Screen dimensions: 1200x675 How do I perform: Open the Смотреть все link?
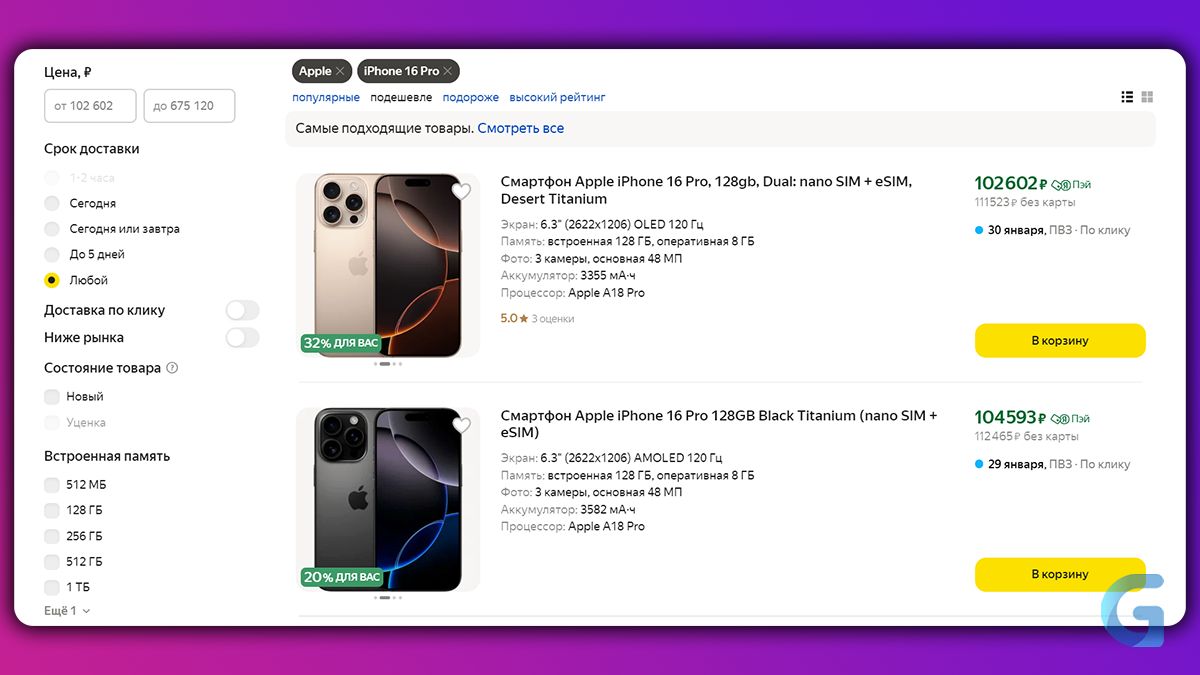[520, 129]
